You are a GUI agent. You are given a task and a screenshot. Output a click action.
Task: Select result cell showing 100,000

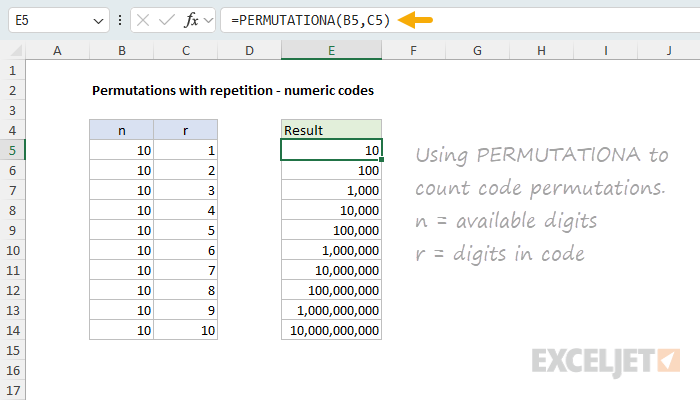(x=331, y=230)
